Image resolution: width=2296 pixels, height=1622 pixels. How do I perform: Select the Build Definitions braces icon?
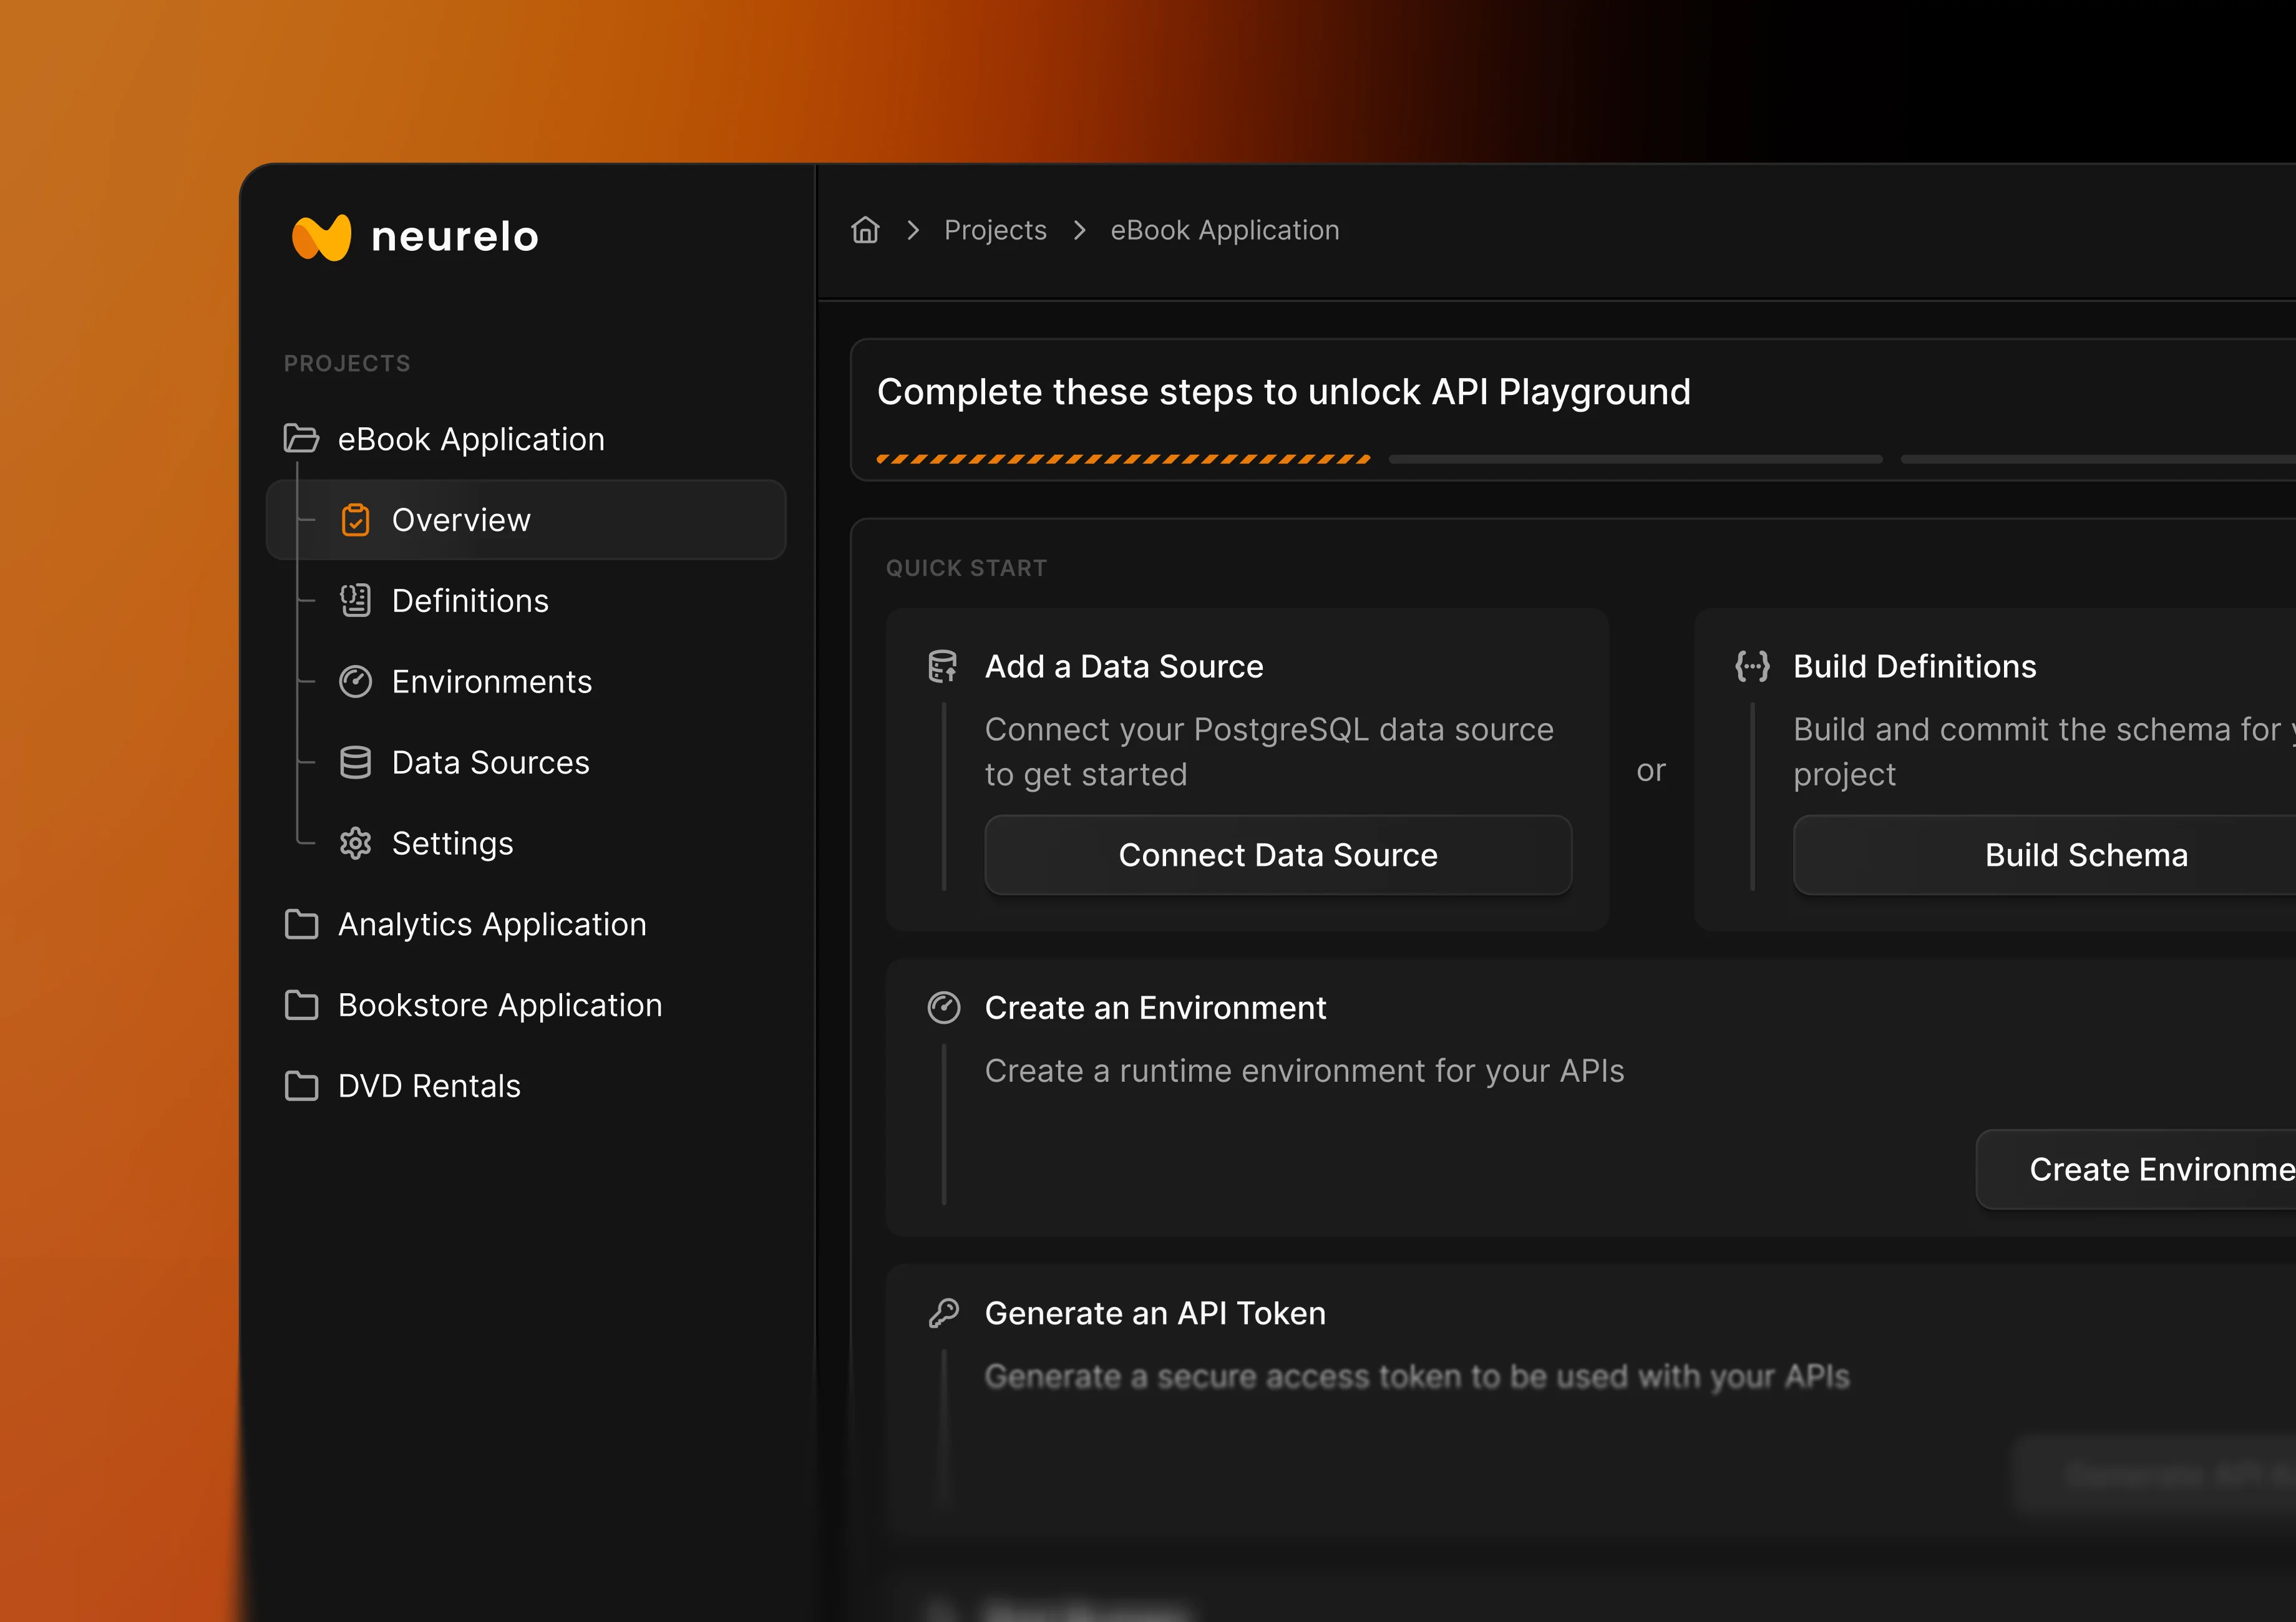point(1753,666)
